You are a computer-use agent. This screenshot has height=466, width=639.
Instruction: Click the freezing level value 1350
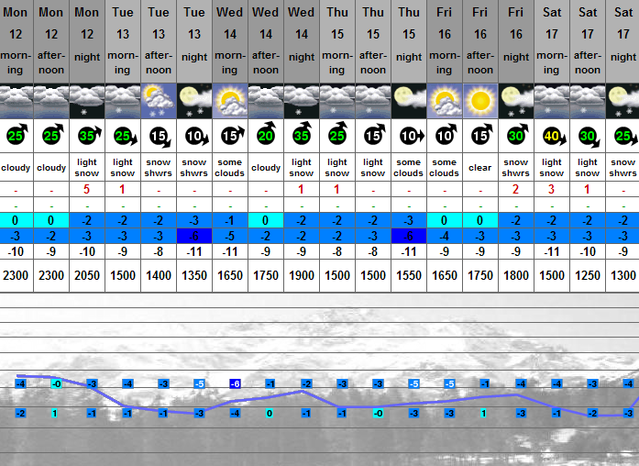click(194, 276)
